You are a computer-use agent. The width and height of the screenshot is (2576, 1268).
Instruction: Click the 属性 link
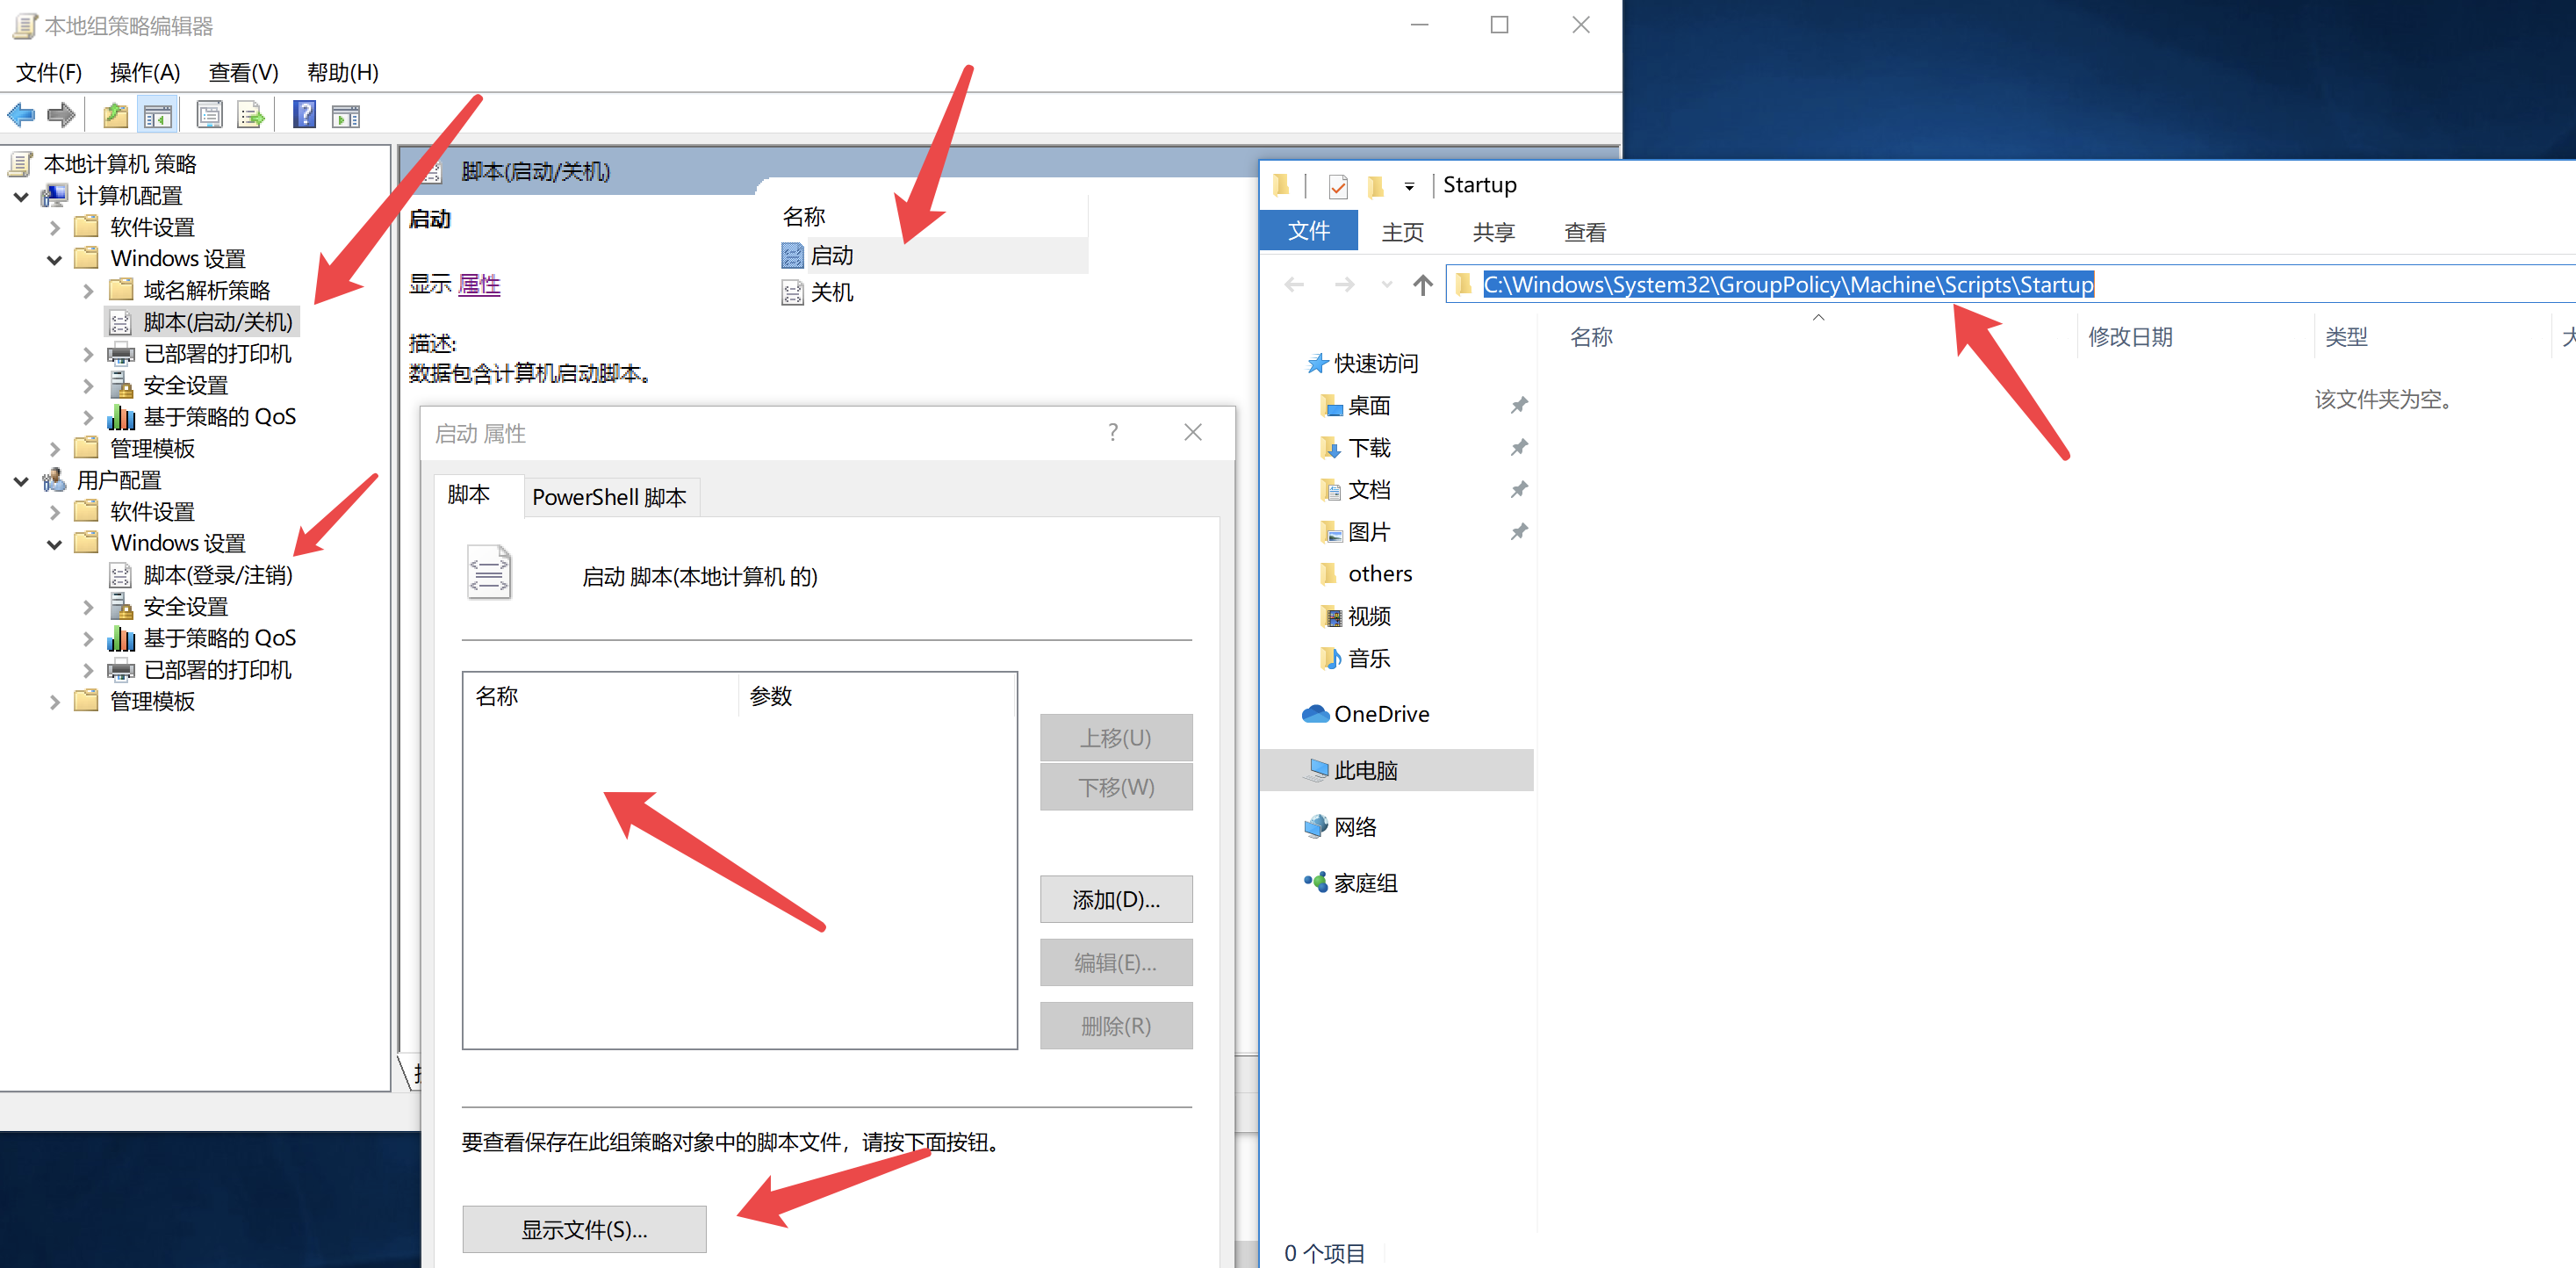coord(479,285)
